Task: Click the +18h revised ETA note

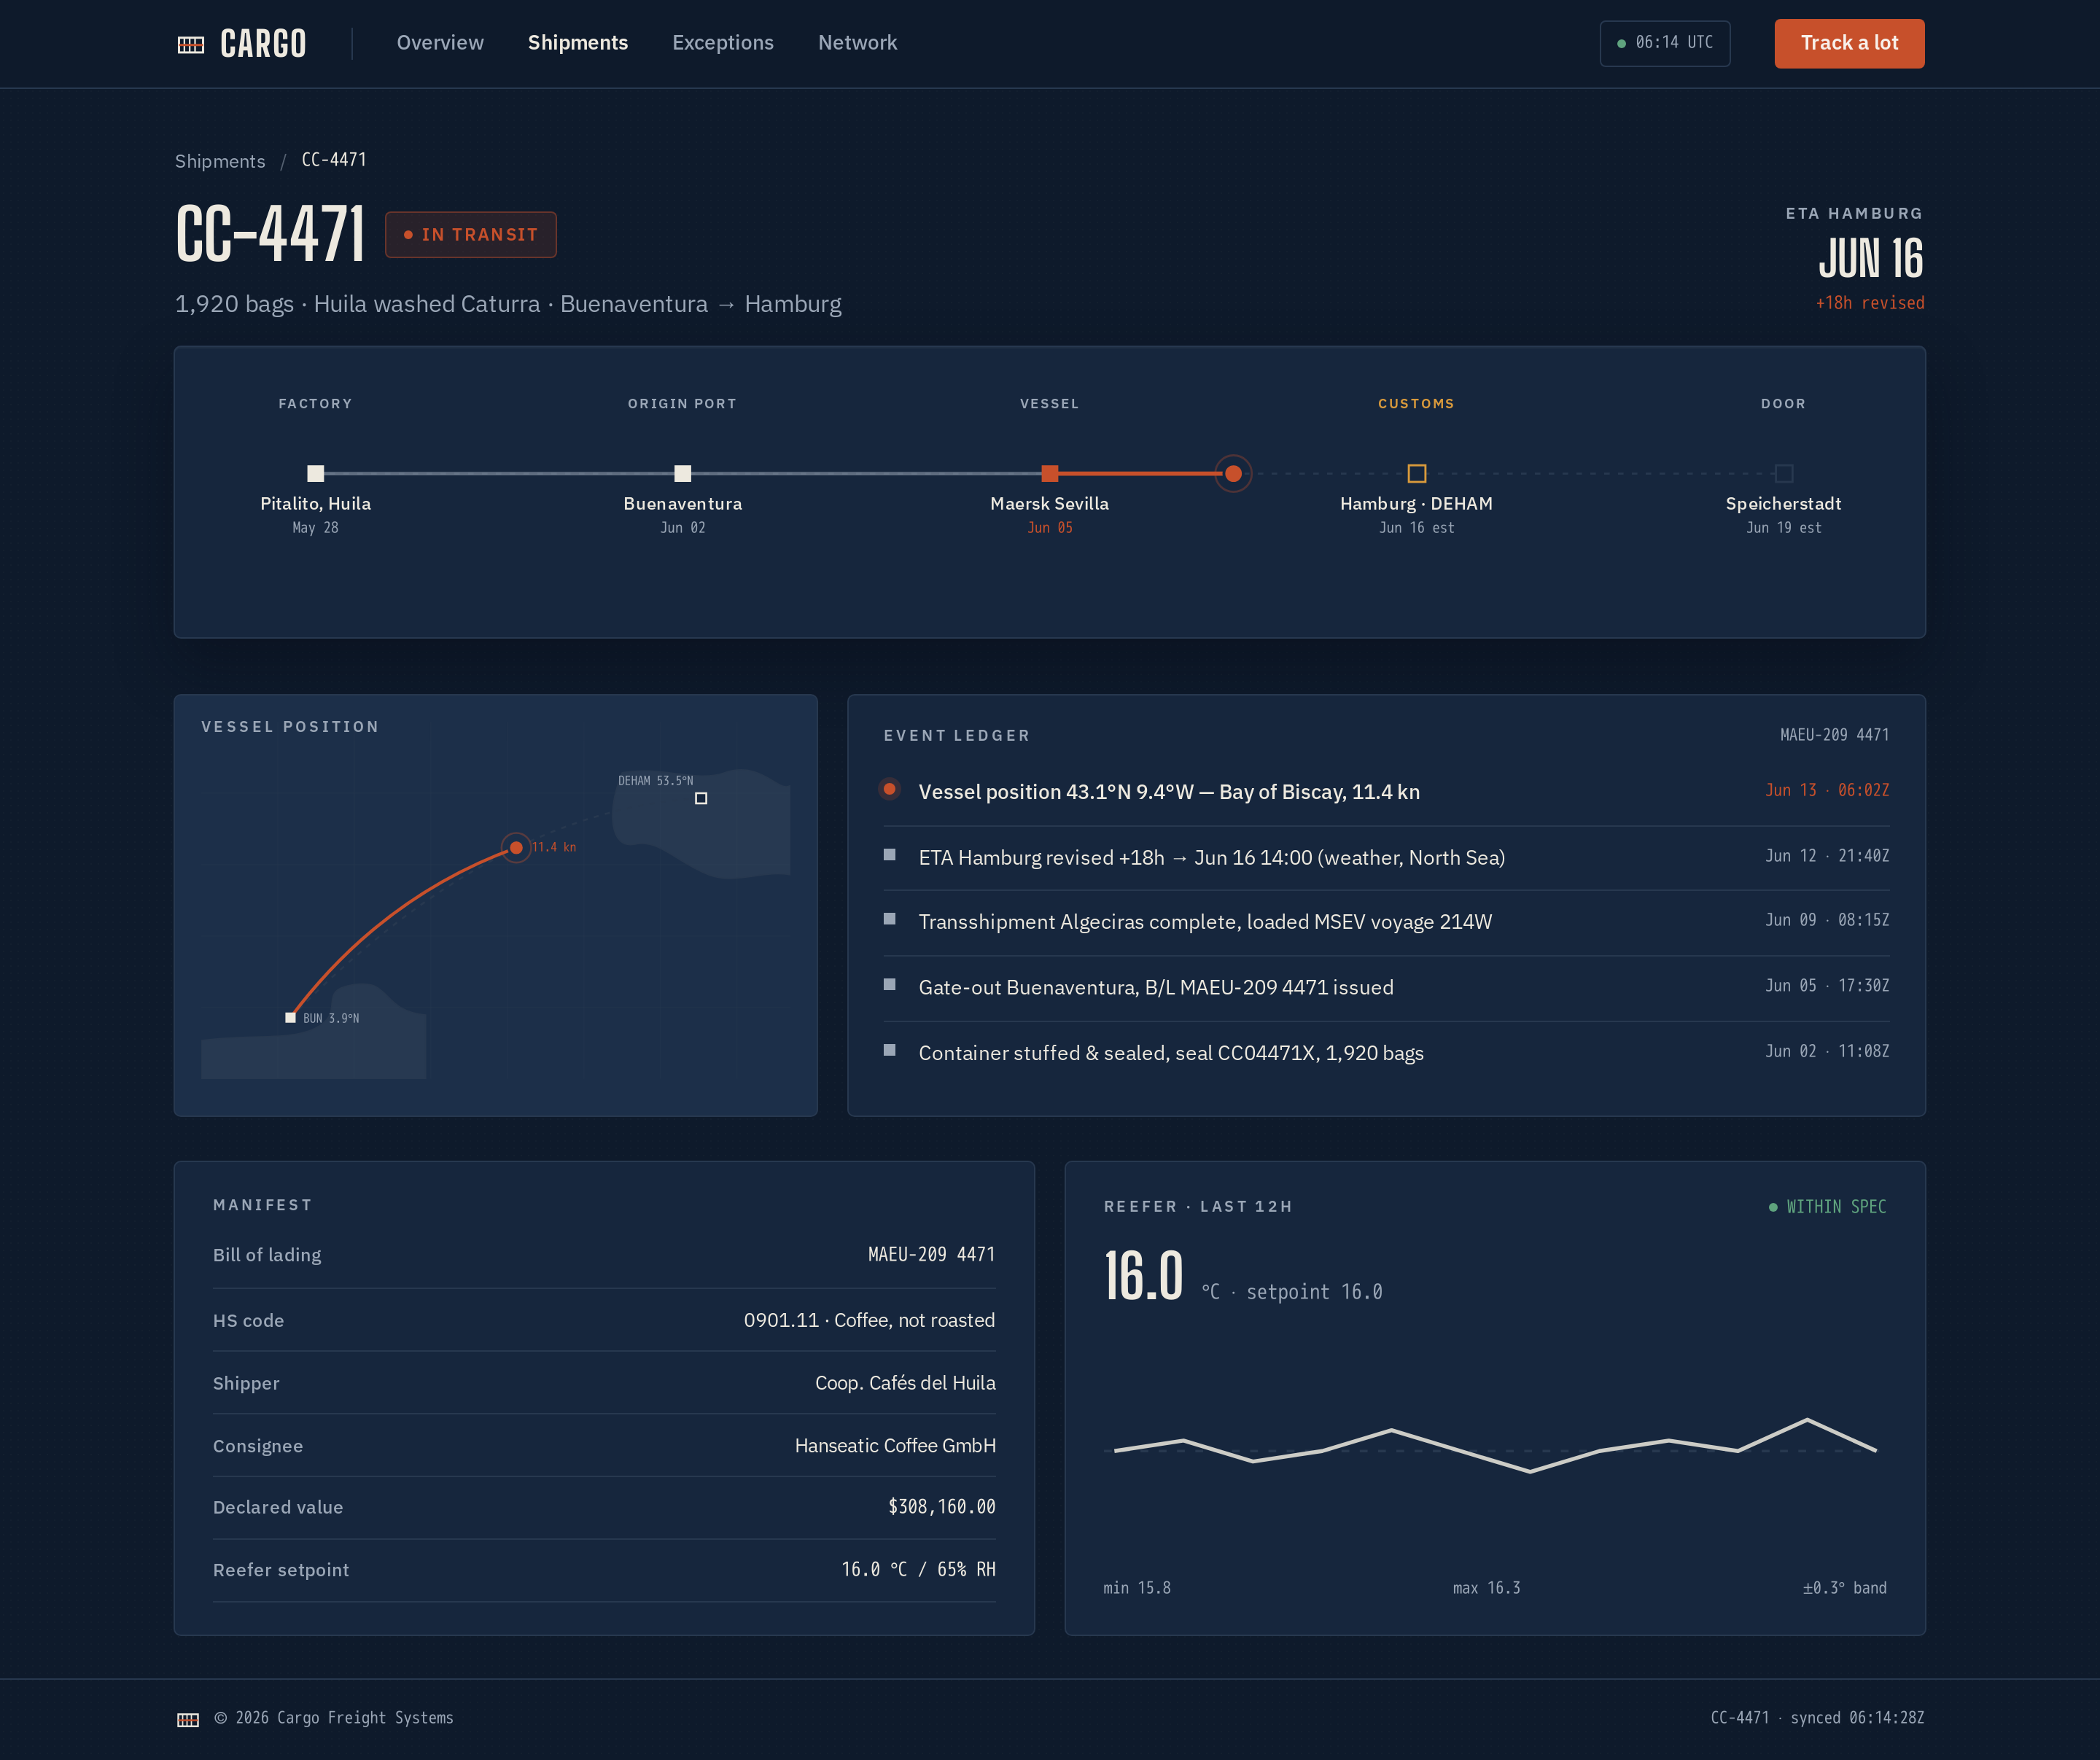Action: (x=1870, y=303)
